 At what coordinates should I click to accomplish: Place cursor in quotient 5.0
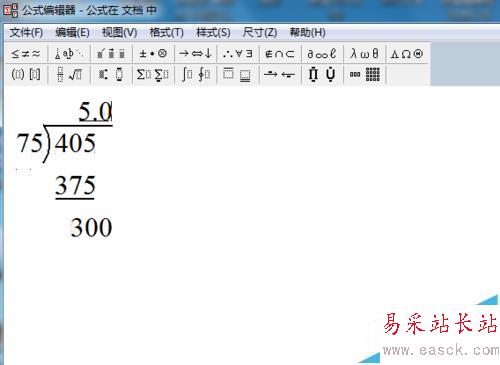click(x=95, y=111)
